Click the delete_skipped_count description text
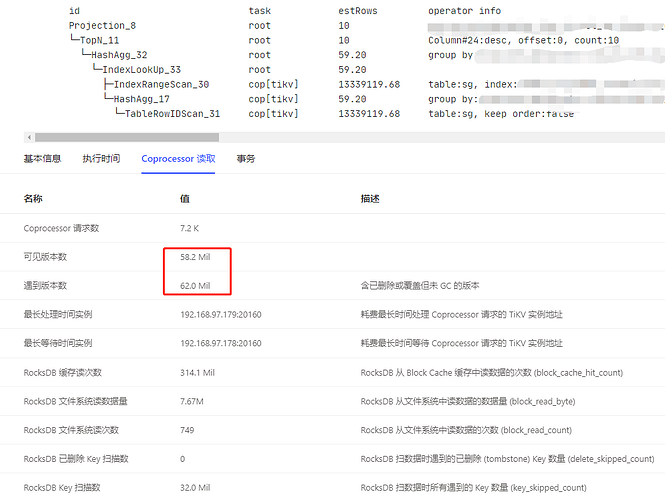This screenshot has width=665, height=500. coord(507,459)
